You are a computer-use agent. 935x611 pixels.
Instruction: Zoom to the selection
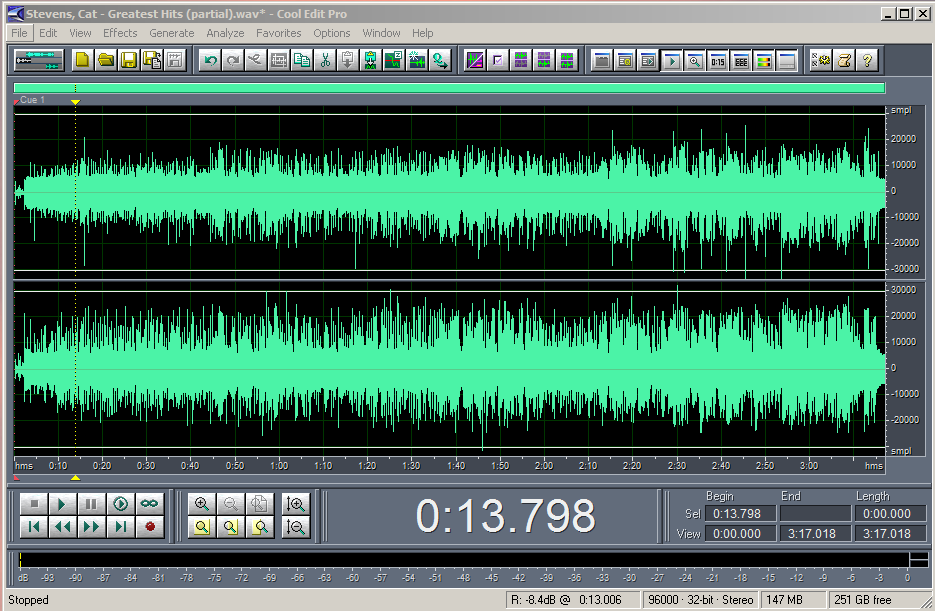click(202, 527)
